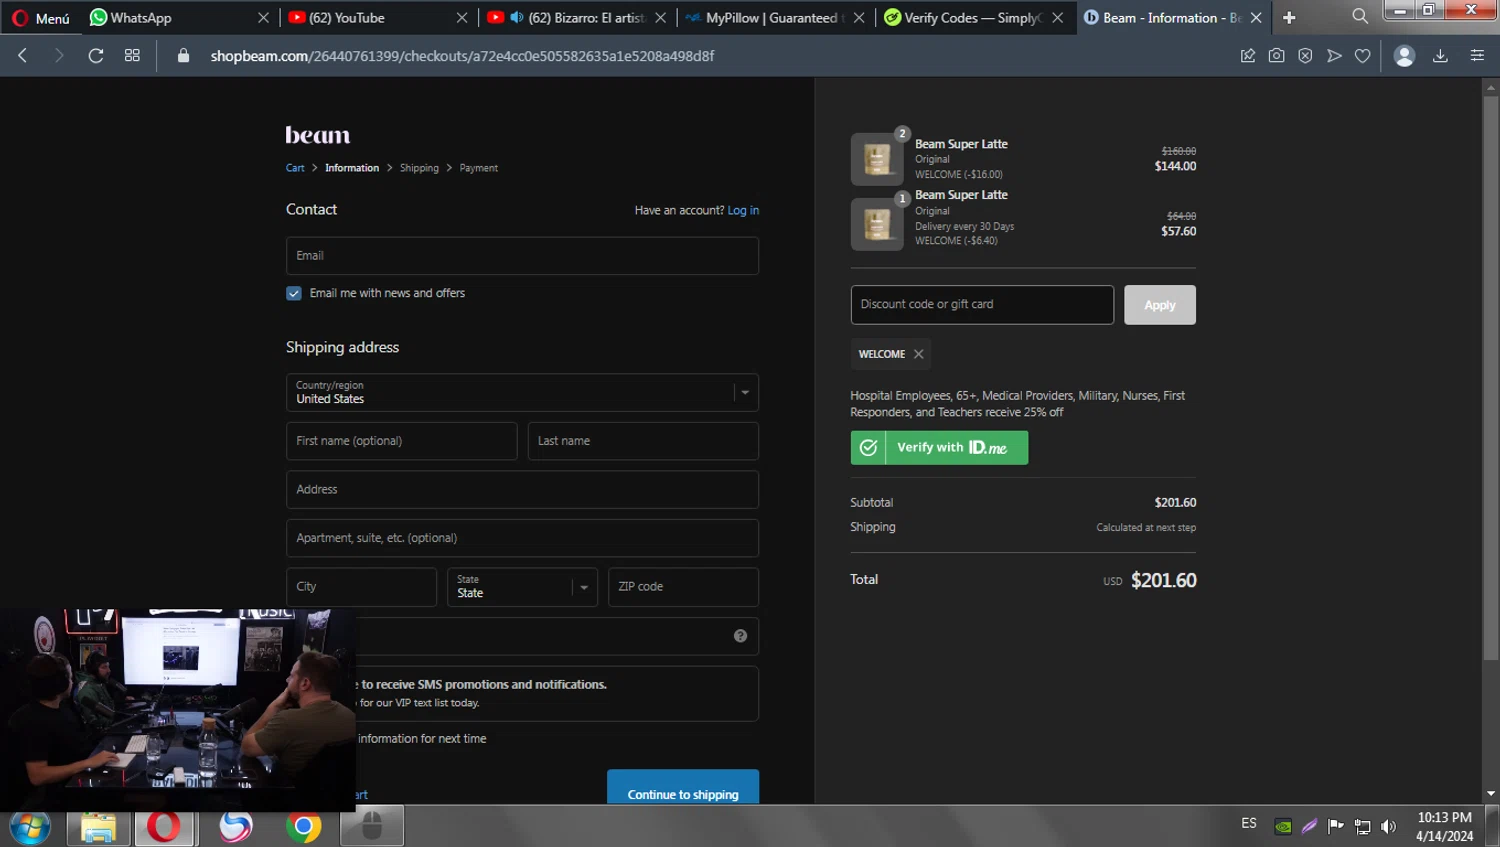This screenshot has width=1500, height=847.
Task: Apply the discount code
Action: [1160, 305]
